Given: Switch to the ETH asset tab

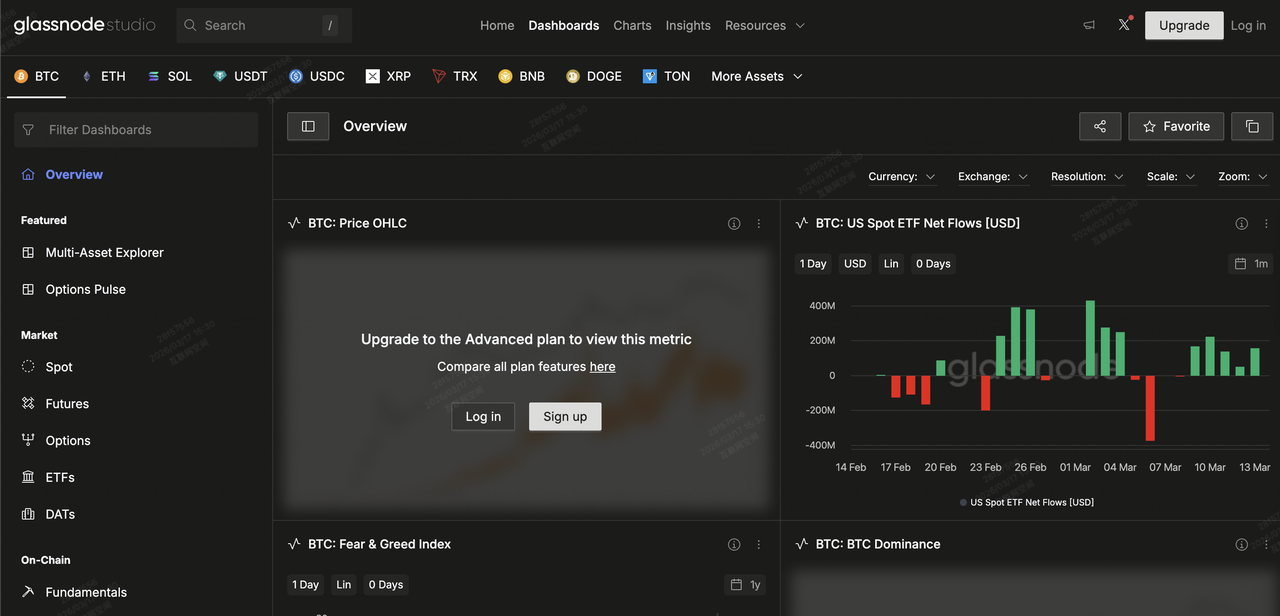Looking at the screenshot, I should point(103,76).
